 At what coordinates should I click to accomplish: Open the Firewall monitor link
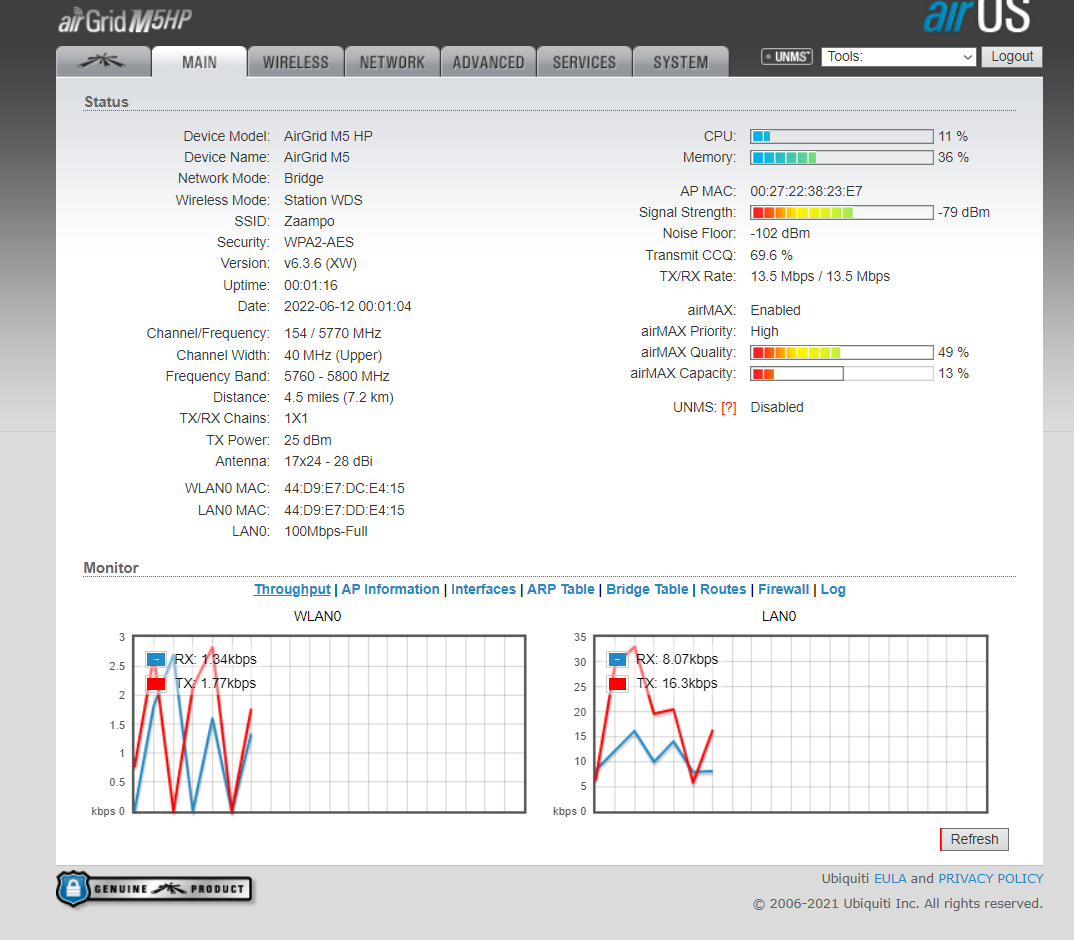784,589
